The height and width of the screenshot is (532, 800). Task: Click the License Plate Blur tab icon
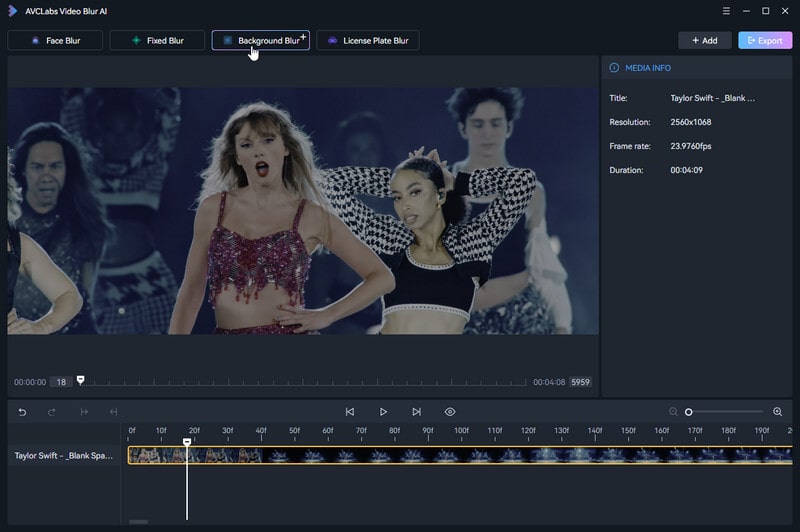[x=332, y=40]
